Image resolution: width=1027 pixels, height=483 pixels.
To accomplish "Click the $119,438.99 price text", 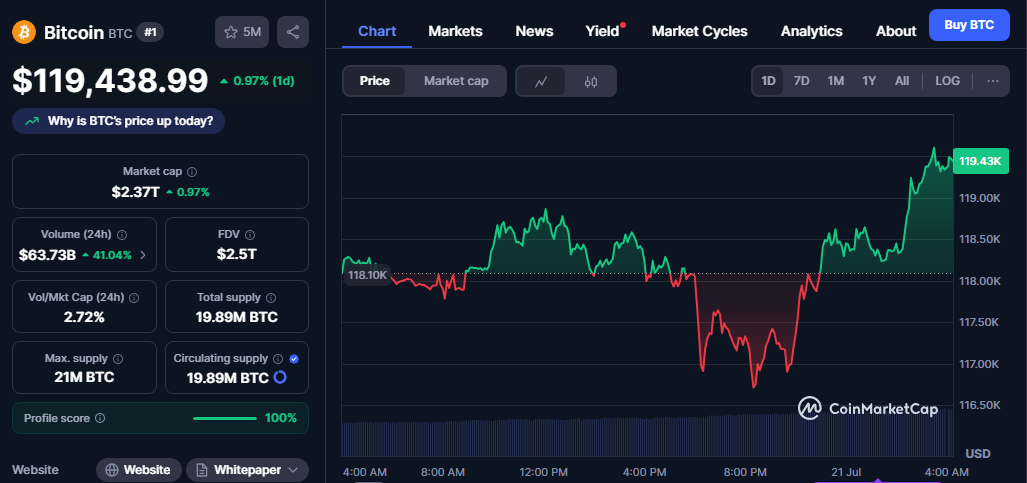I will [x=110, y=81].
